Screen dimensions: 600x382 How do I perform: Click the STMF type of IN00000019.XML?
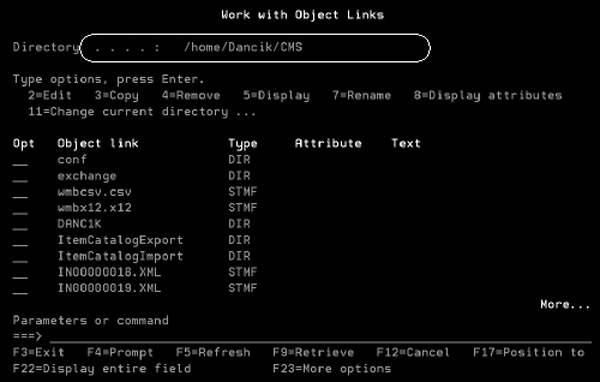pos(243,288)
